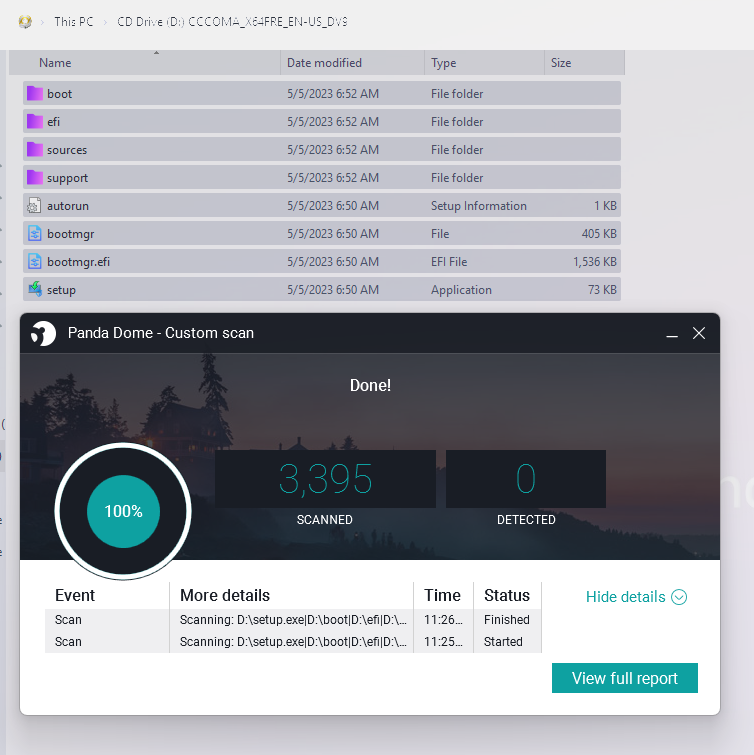The width and height of the screenshot is (754, 755).
Task: Expand the chevron after This PC
Action: click(105, 22)
